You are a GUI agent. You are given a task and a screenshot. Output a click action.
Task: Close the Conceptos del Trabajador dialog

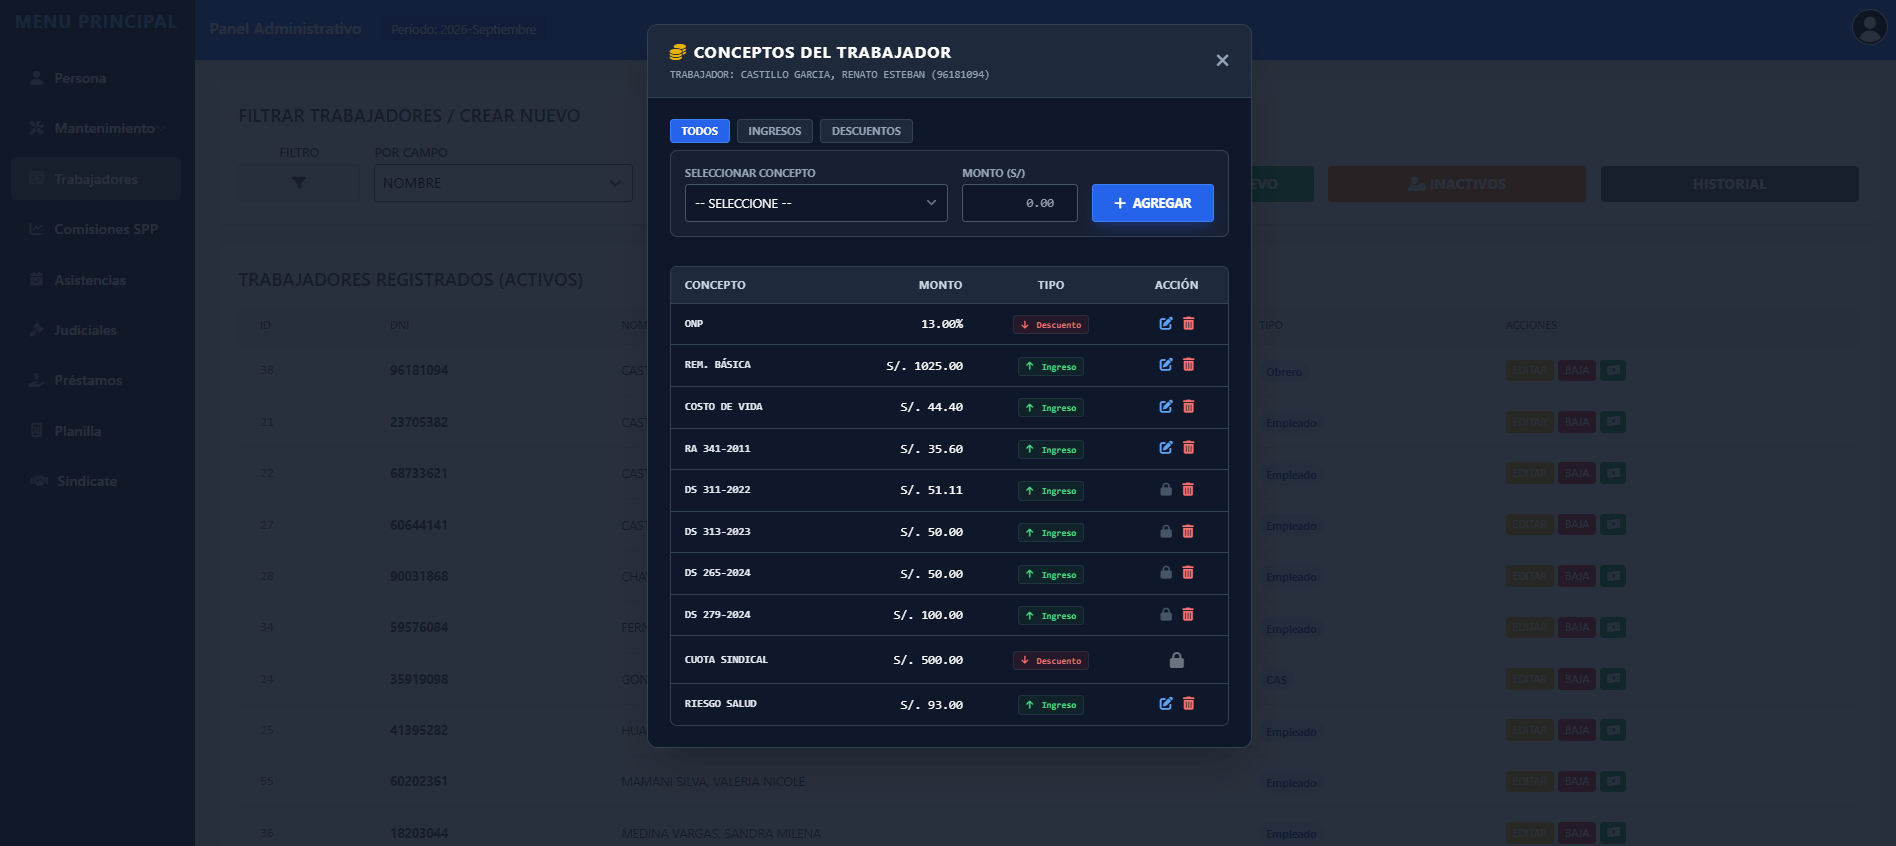tap(1222, 61)
